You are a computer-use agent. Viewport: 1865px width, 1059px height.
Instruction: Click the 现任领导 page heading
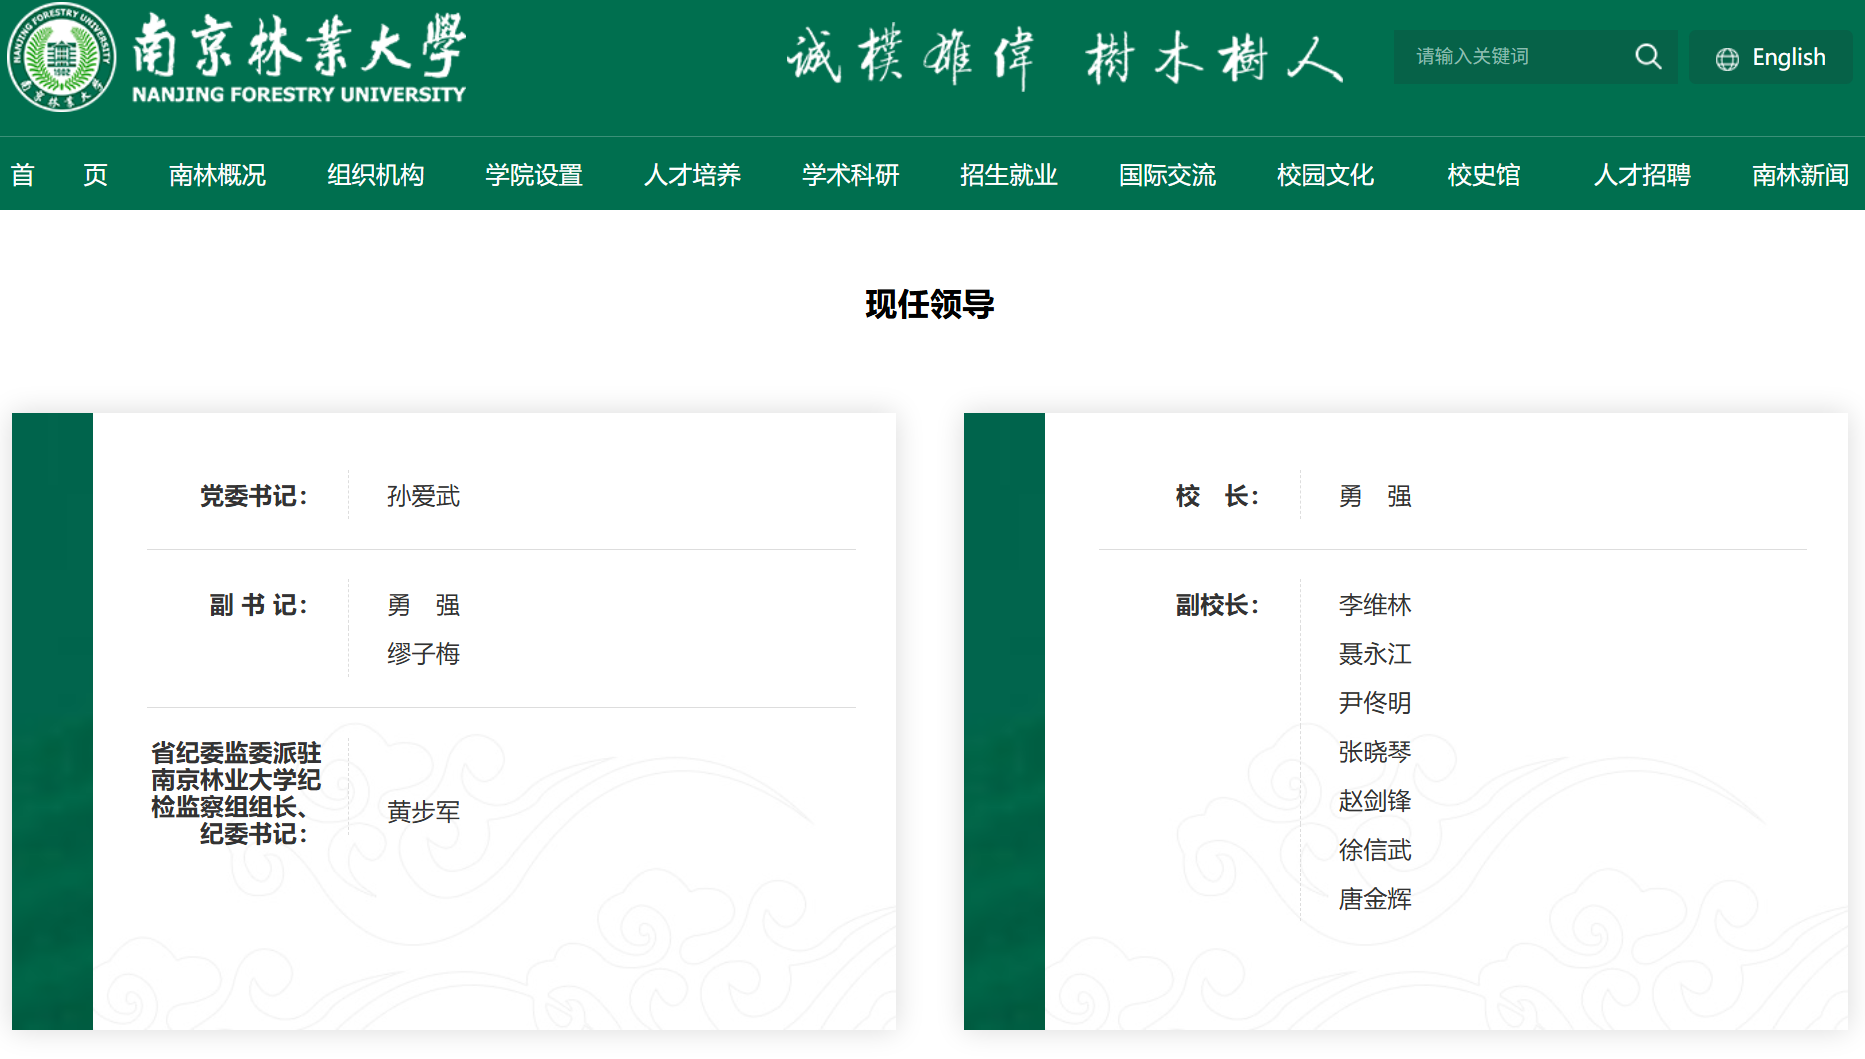coord(930,304)
